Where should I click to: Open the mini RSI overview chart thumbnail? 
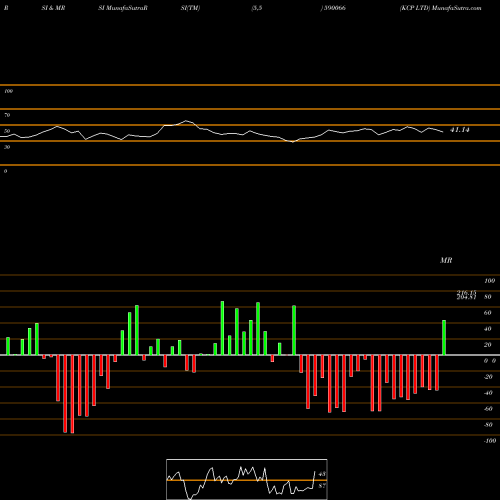click(x=247, y=479)
